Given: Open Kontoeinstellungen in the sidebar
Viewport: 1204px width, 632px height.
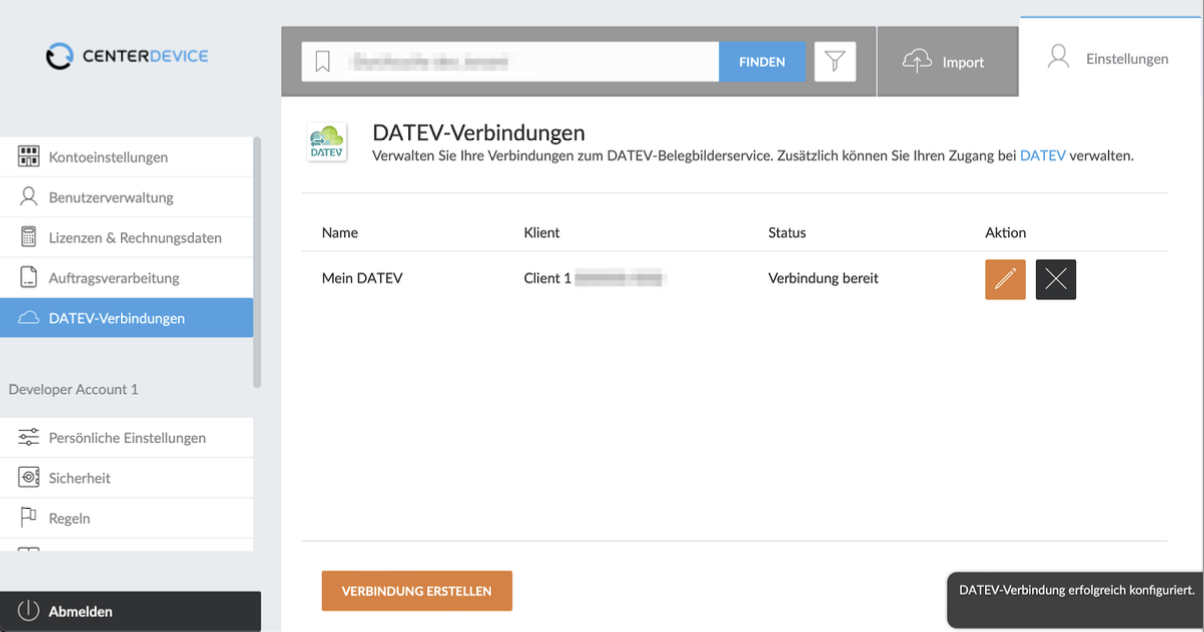Looking at the screenshot, I should click(126, 157).
